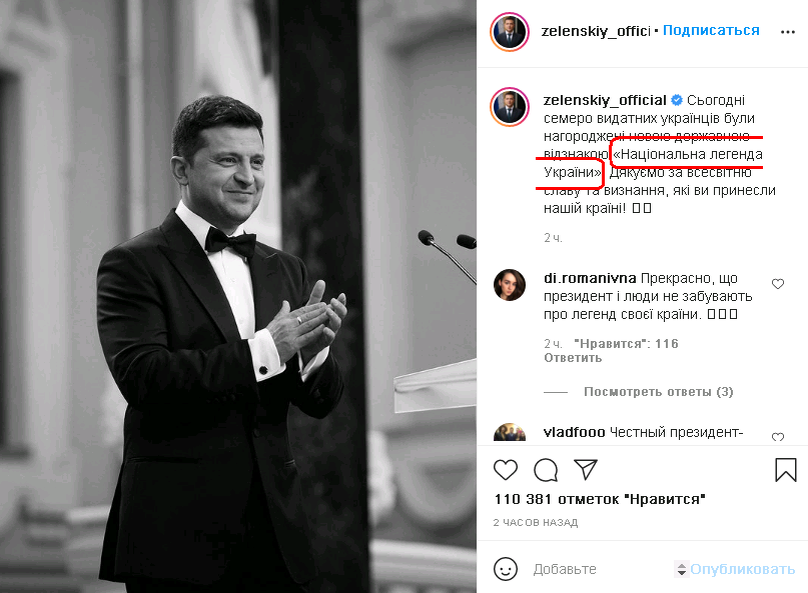Open the emoji picker smiley icon
Viewport: 808px width, 593px height.
tap(506, 568)
